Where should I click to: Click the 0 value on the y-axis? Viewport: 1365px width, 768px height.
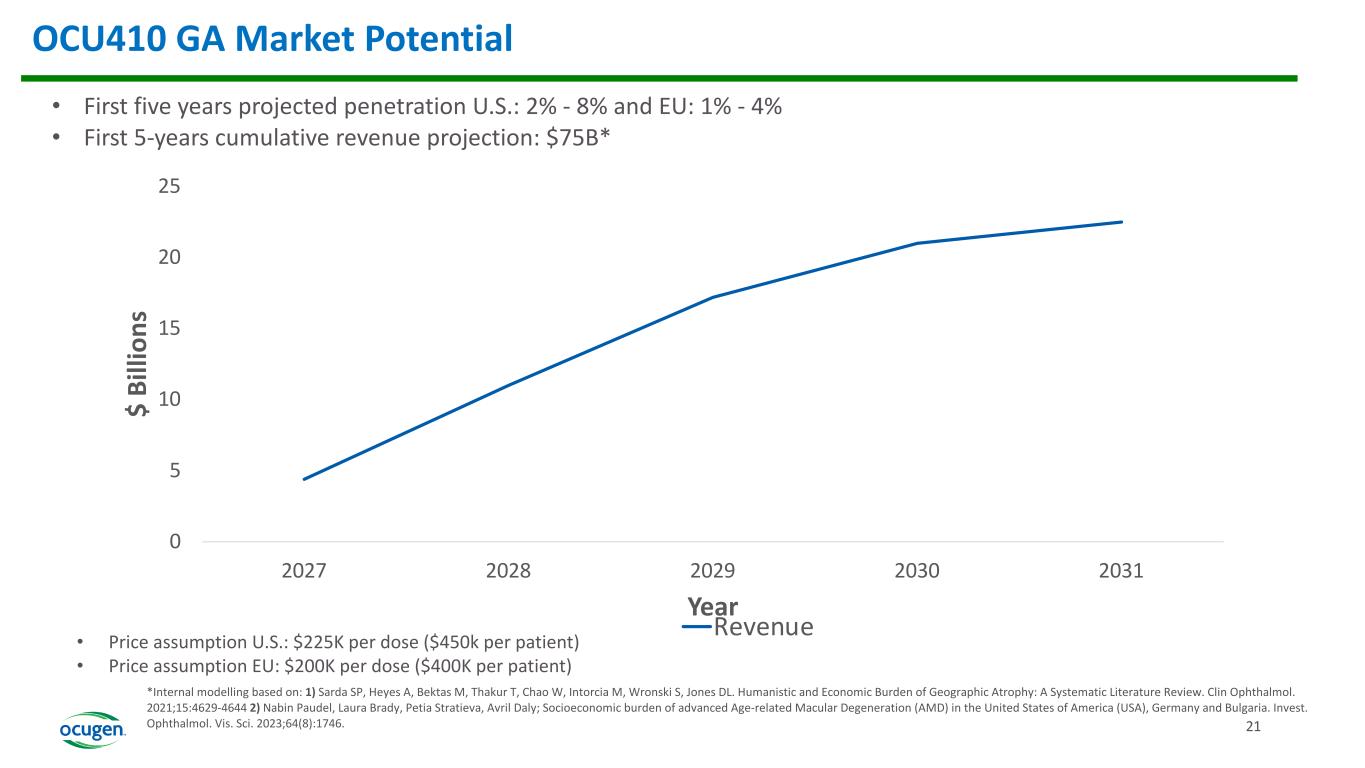coord(175,541)
